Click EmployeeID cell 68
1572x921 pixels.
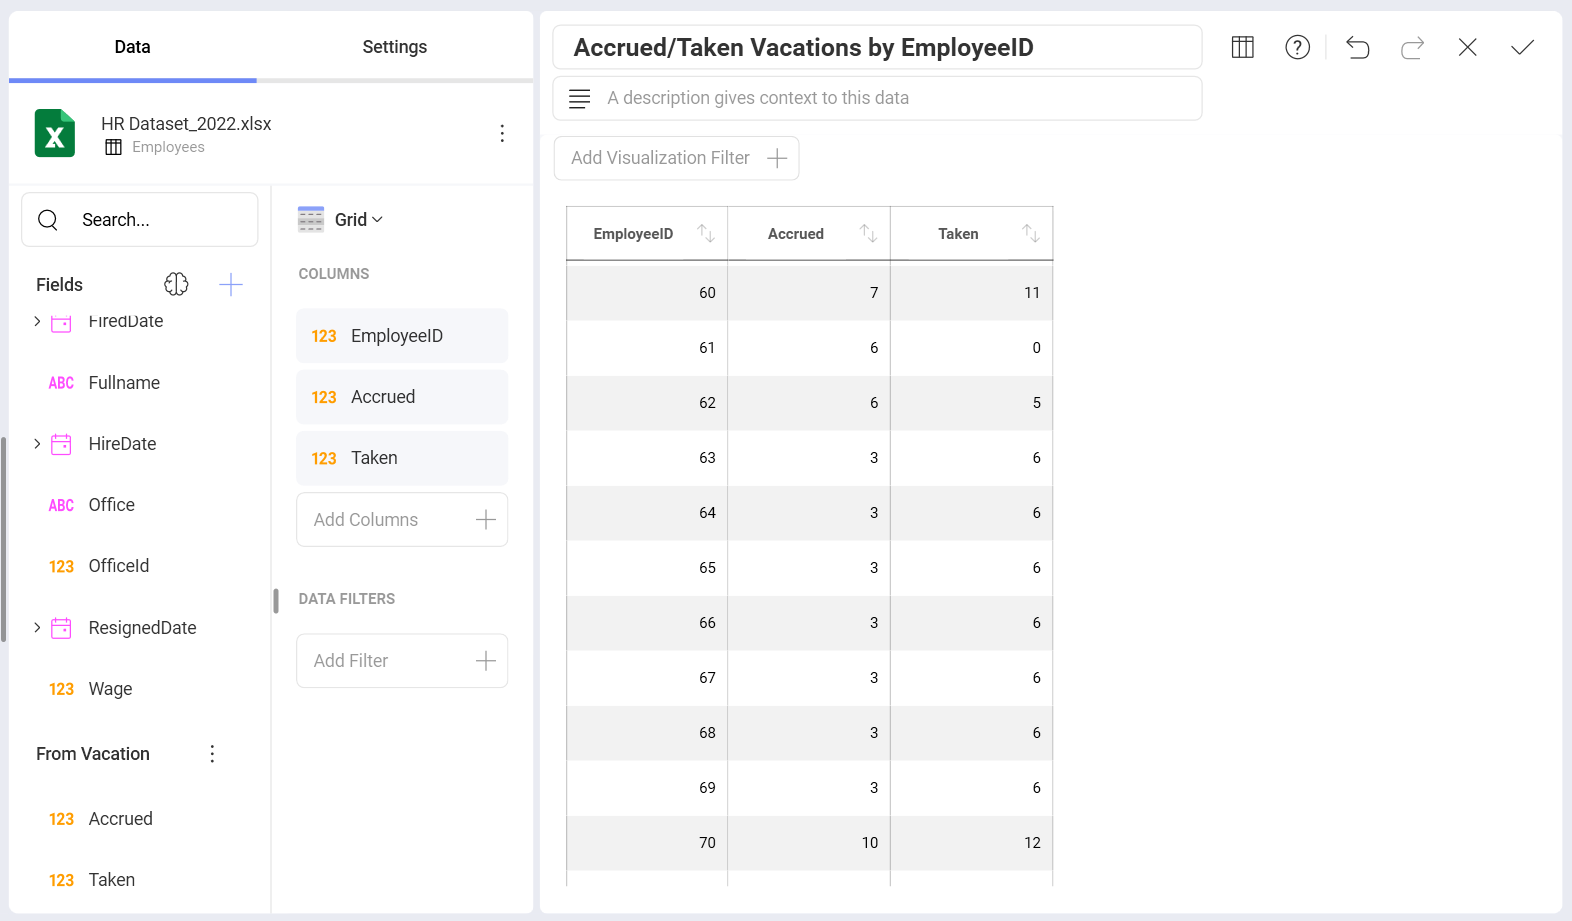(x=647, y=733)
